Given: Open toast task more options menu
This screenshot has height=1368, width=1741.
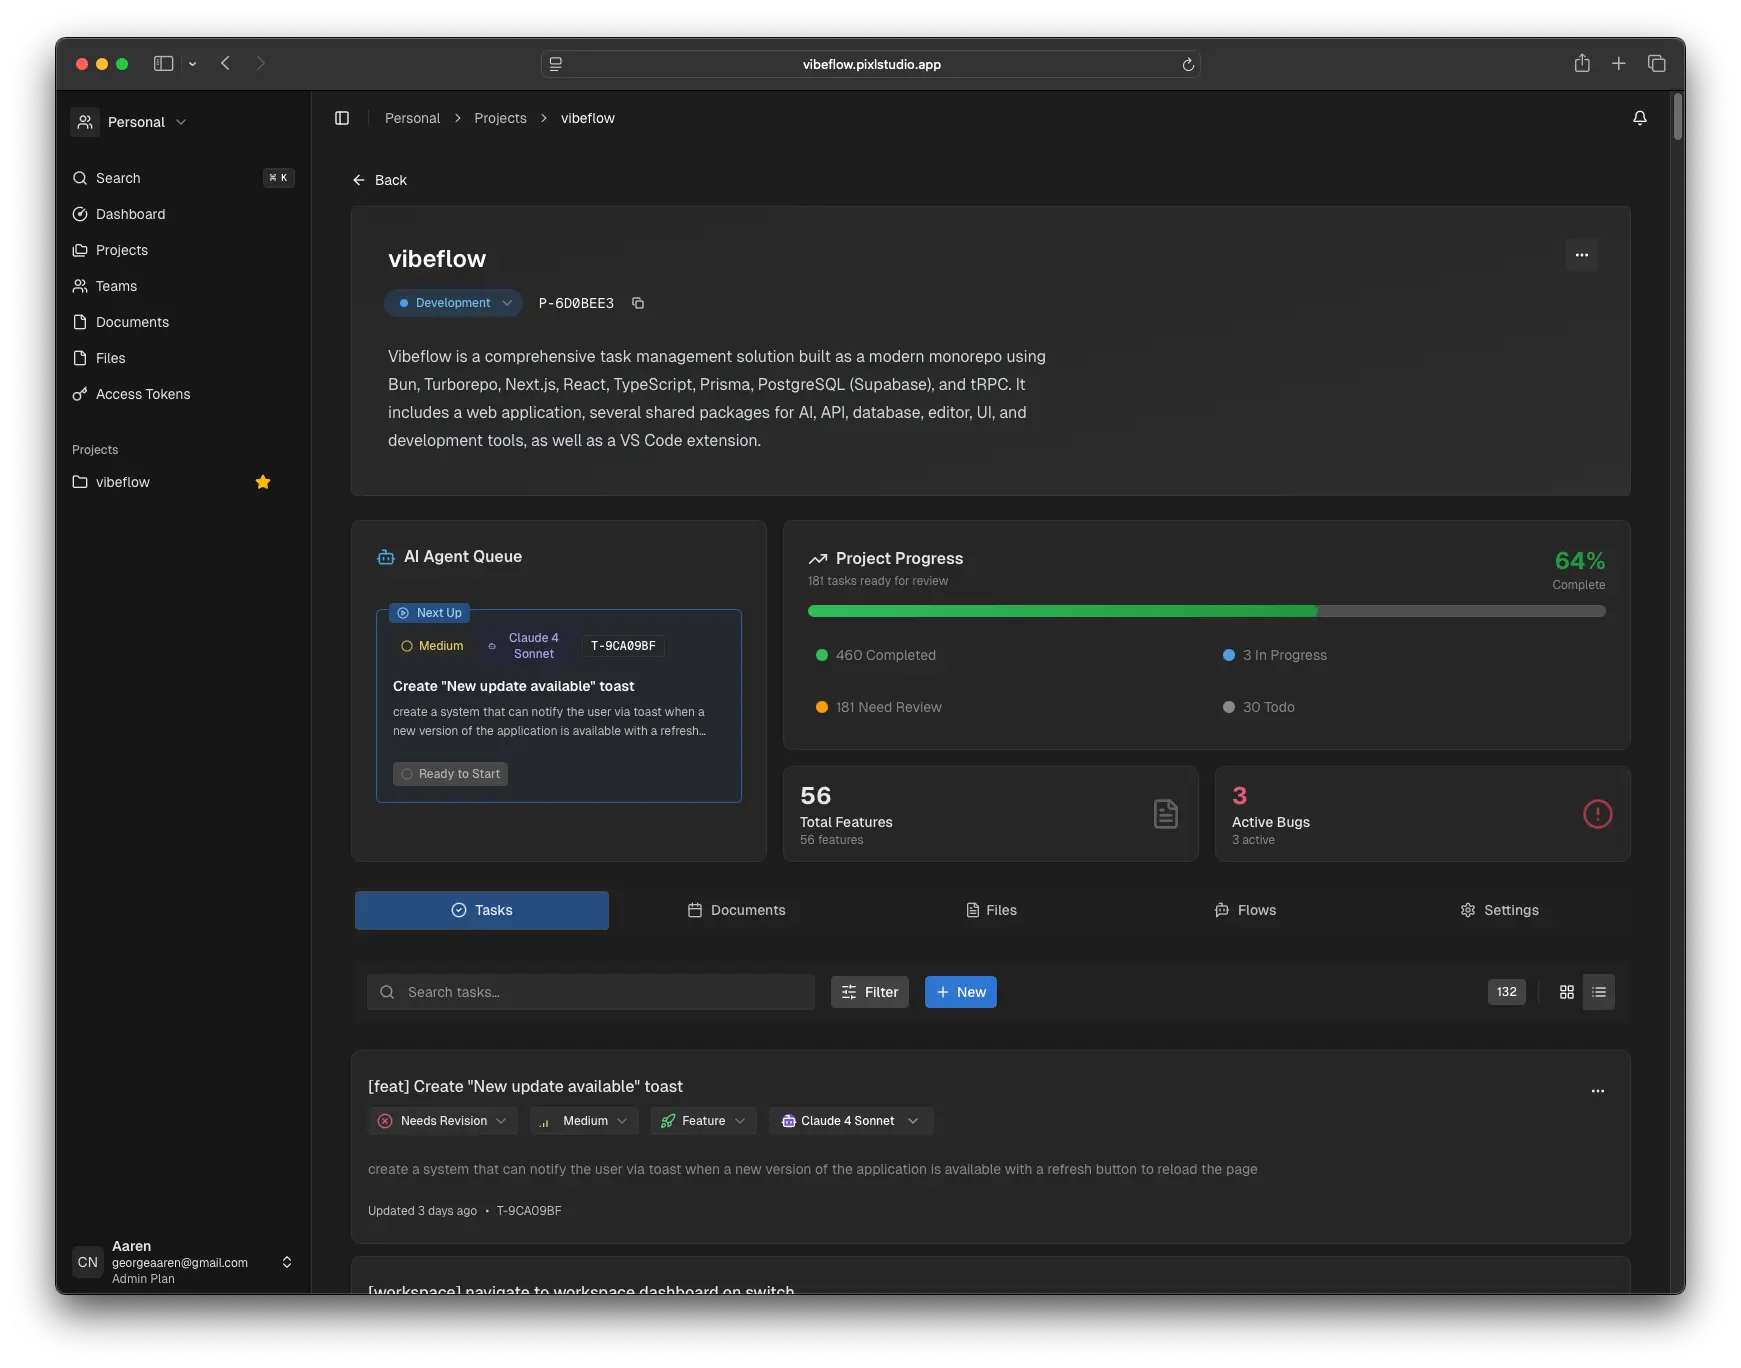Looking at the screenshot, I should 1598,1091.
